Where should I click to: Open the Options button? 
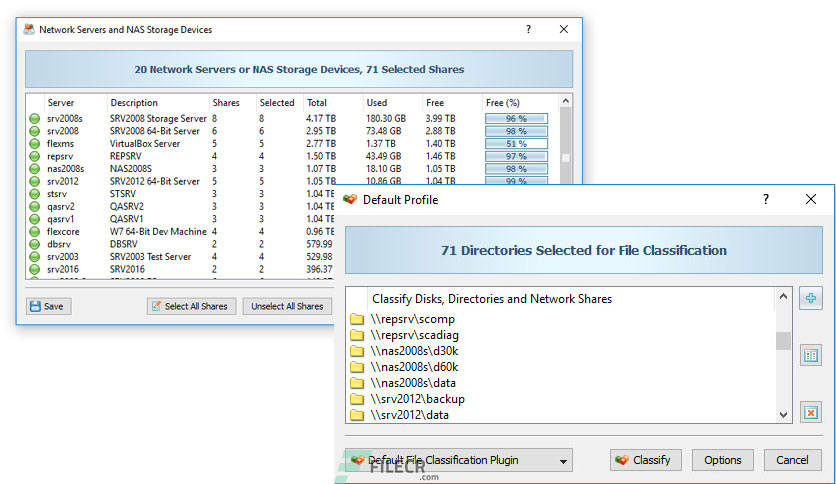(722, 460)
